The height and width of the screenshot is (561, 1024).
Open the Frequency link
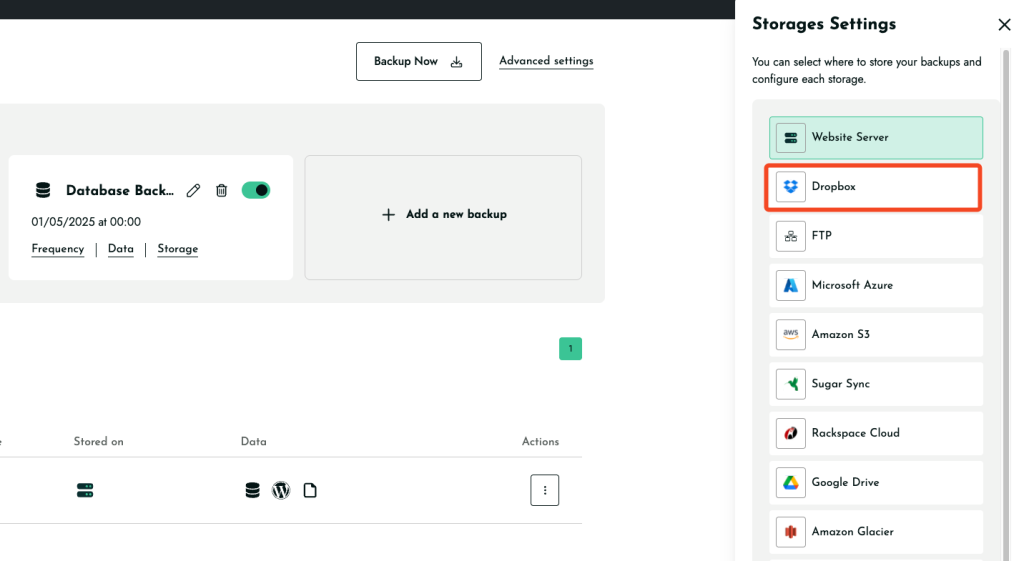tap(57, 249)
